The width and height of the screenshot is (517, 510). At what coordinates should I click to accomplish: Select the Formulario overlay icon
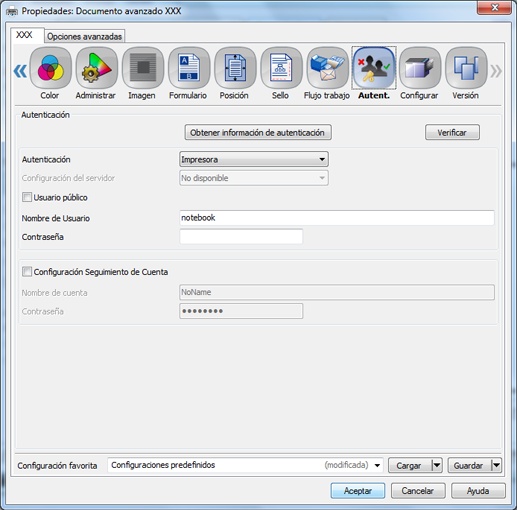(189, 69)
